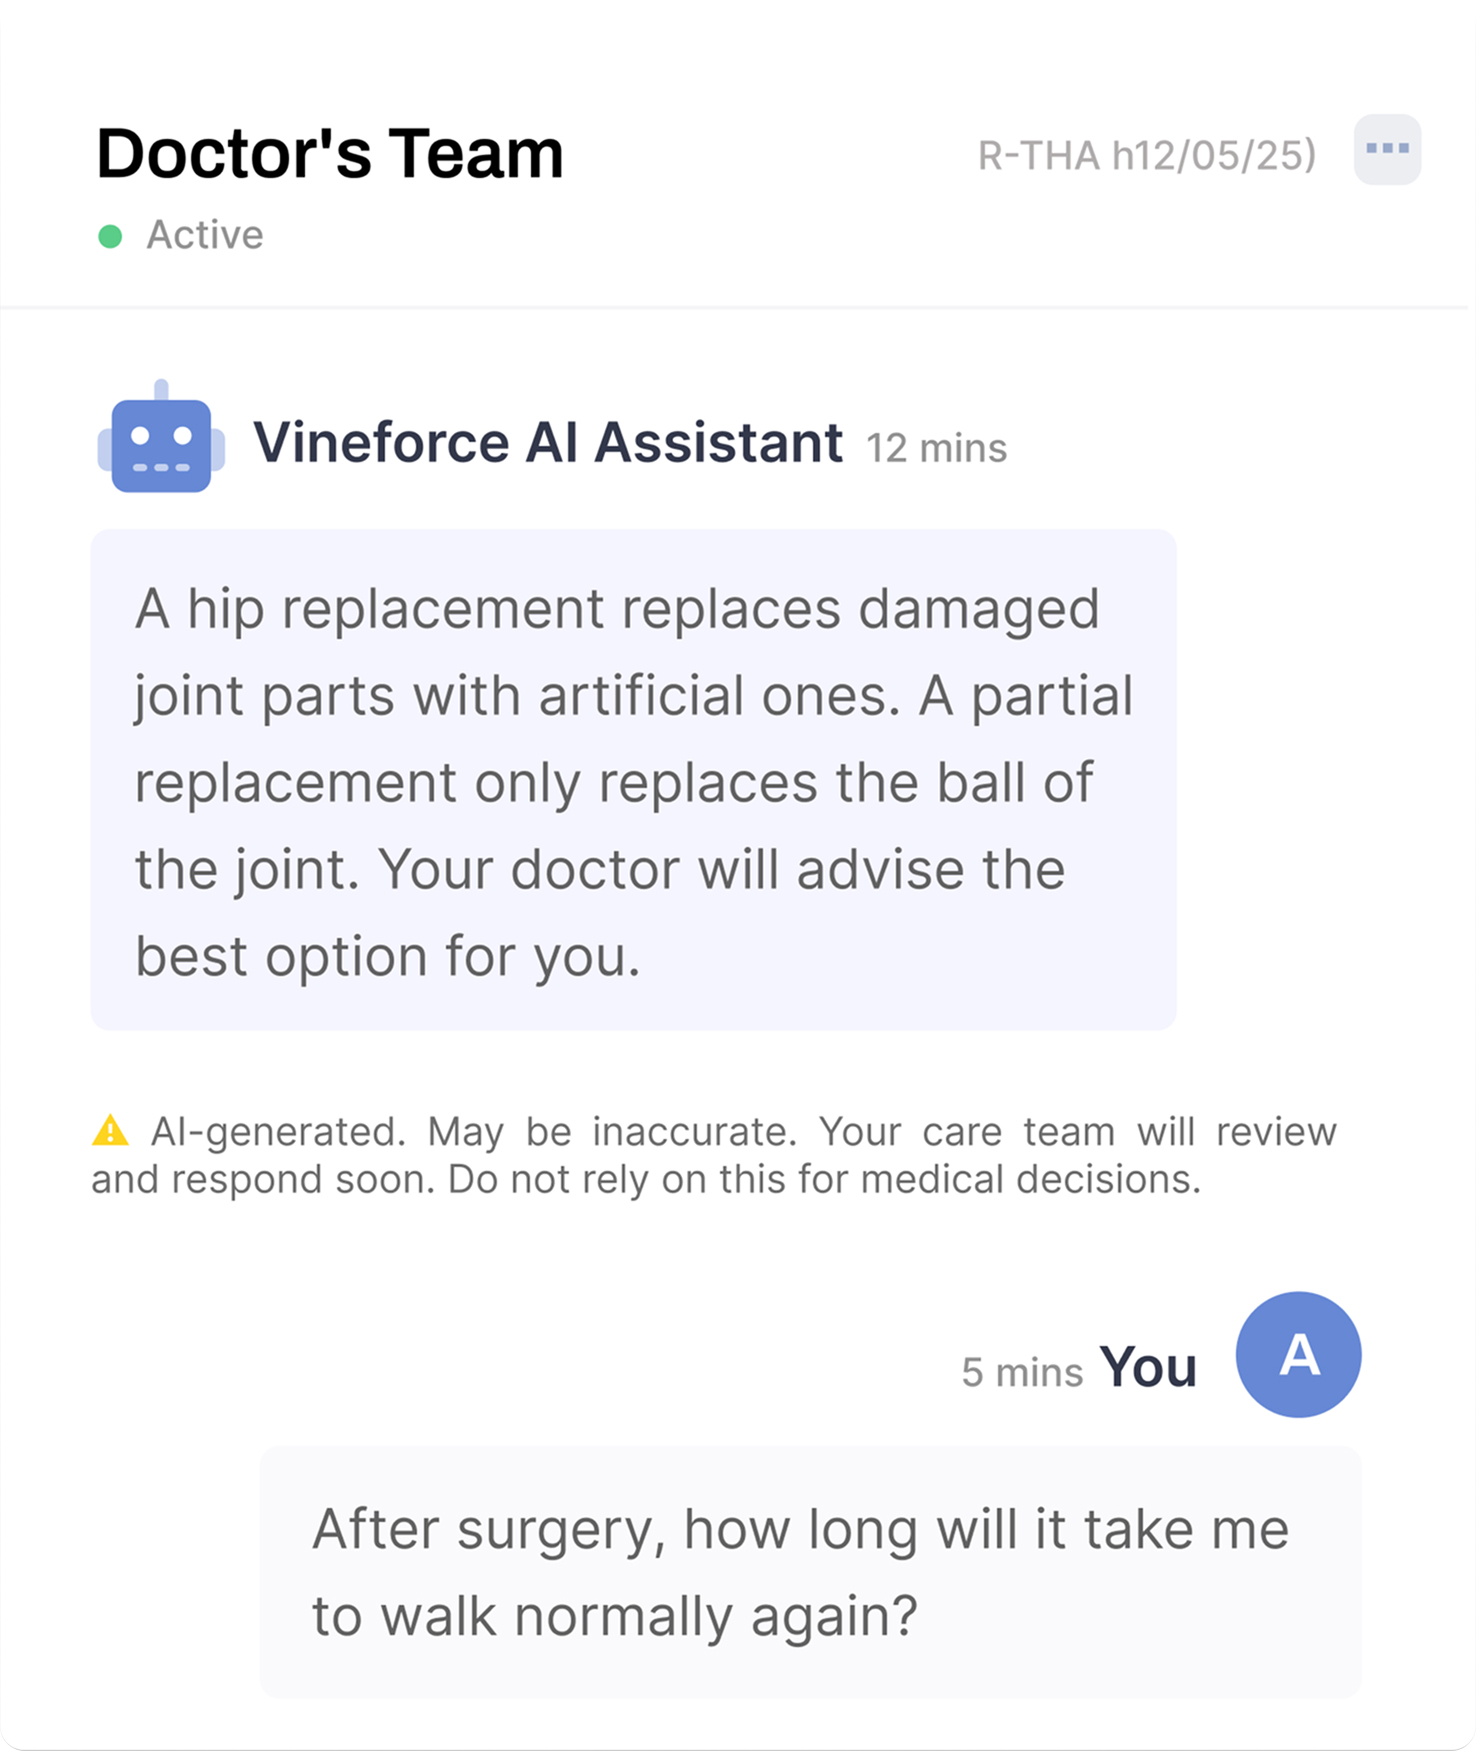The width and height of the screenshot is (1476, 1751).
Task: Select the hip replacement AI message bubble
Action: (633, 779)
